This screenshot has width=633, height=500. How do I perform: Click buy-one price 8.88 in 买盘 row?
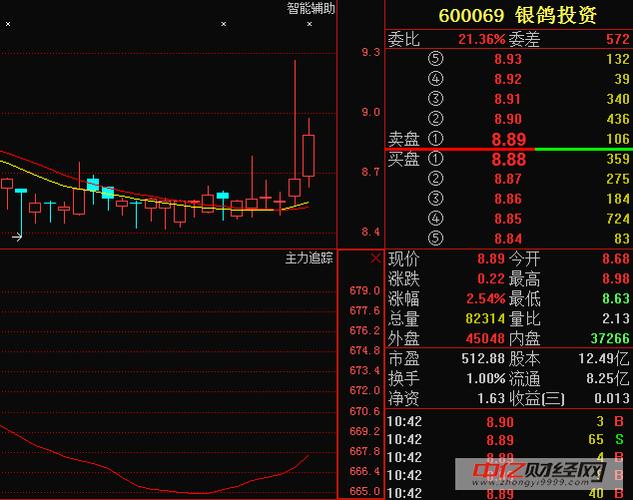(x=509, y=159)
